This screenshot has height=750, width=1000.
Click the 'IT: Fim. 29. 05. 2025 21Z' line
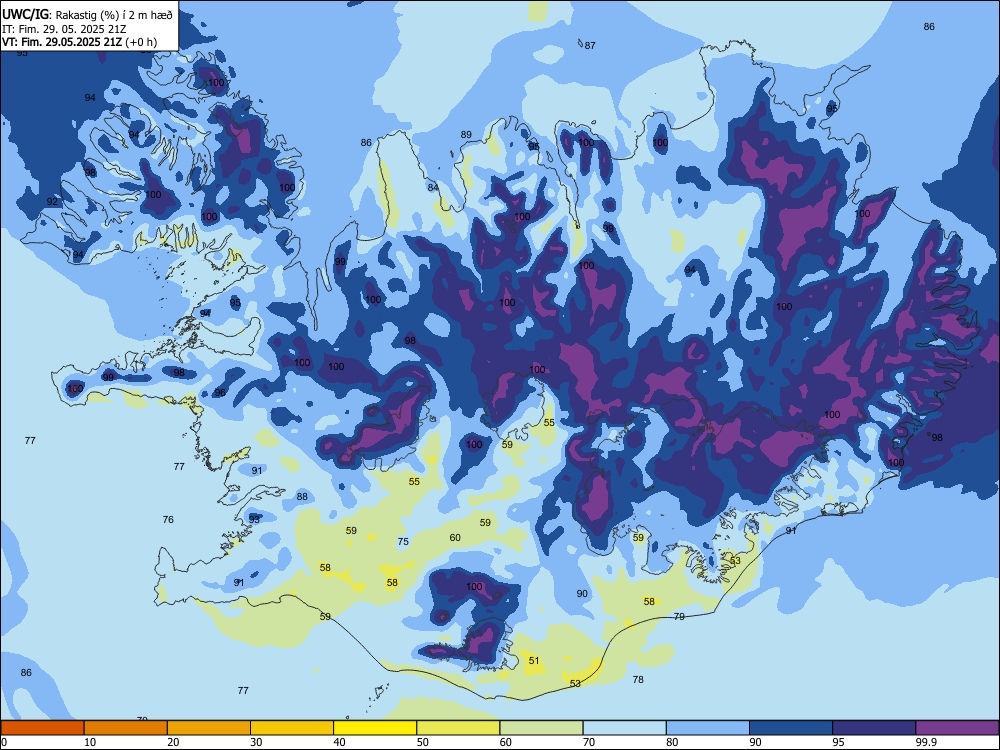64,29
